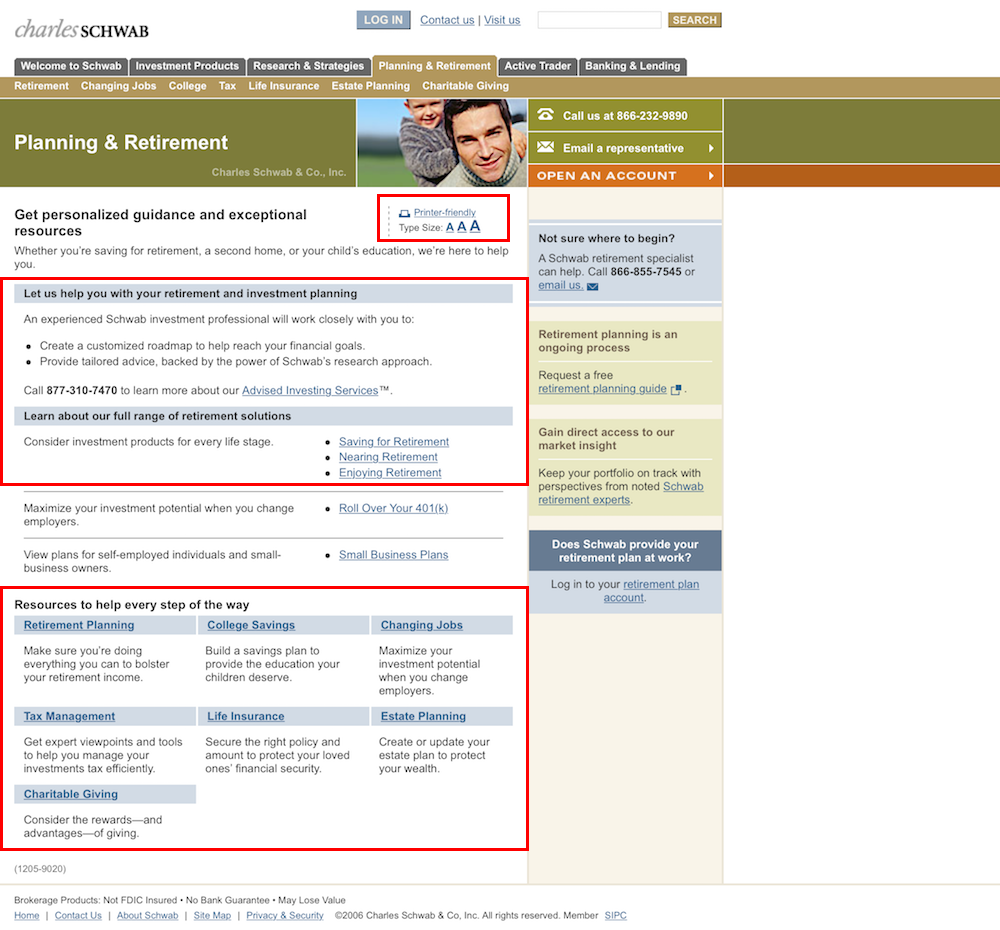Click the Open an Account button
The width and height of the screenshot is (1000, 930).
[x=625, y=175]
